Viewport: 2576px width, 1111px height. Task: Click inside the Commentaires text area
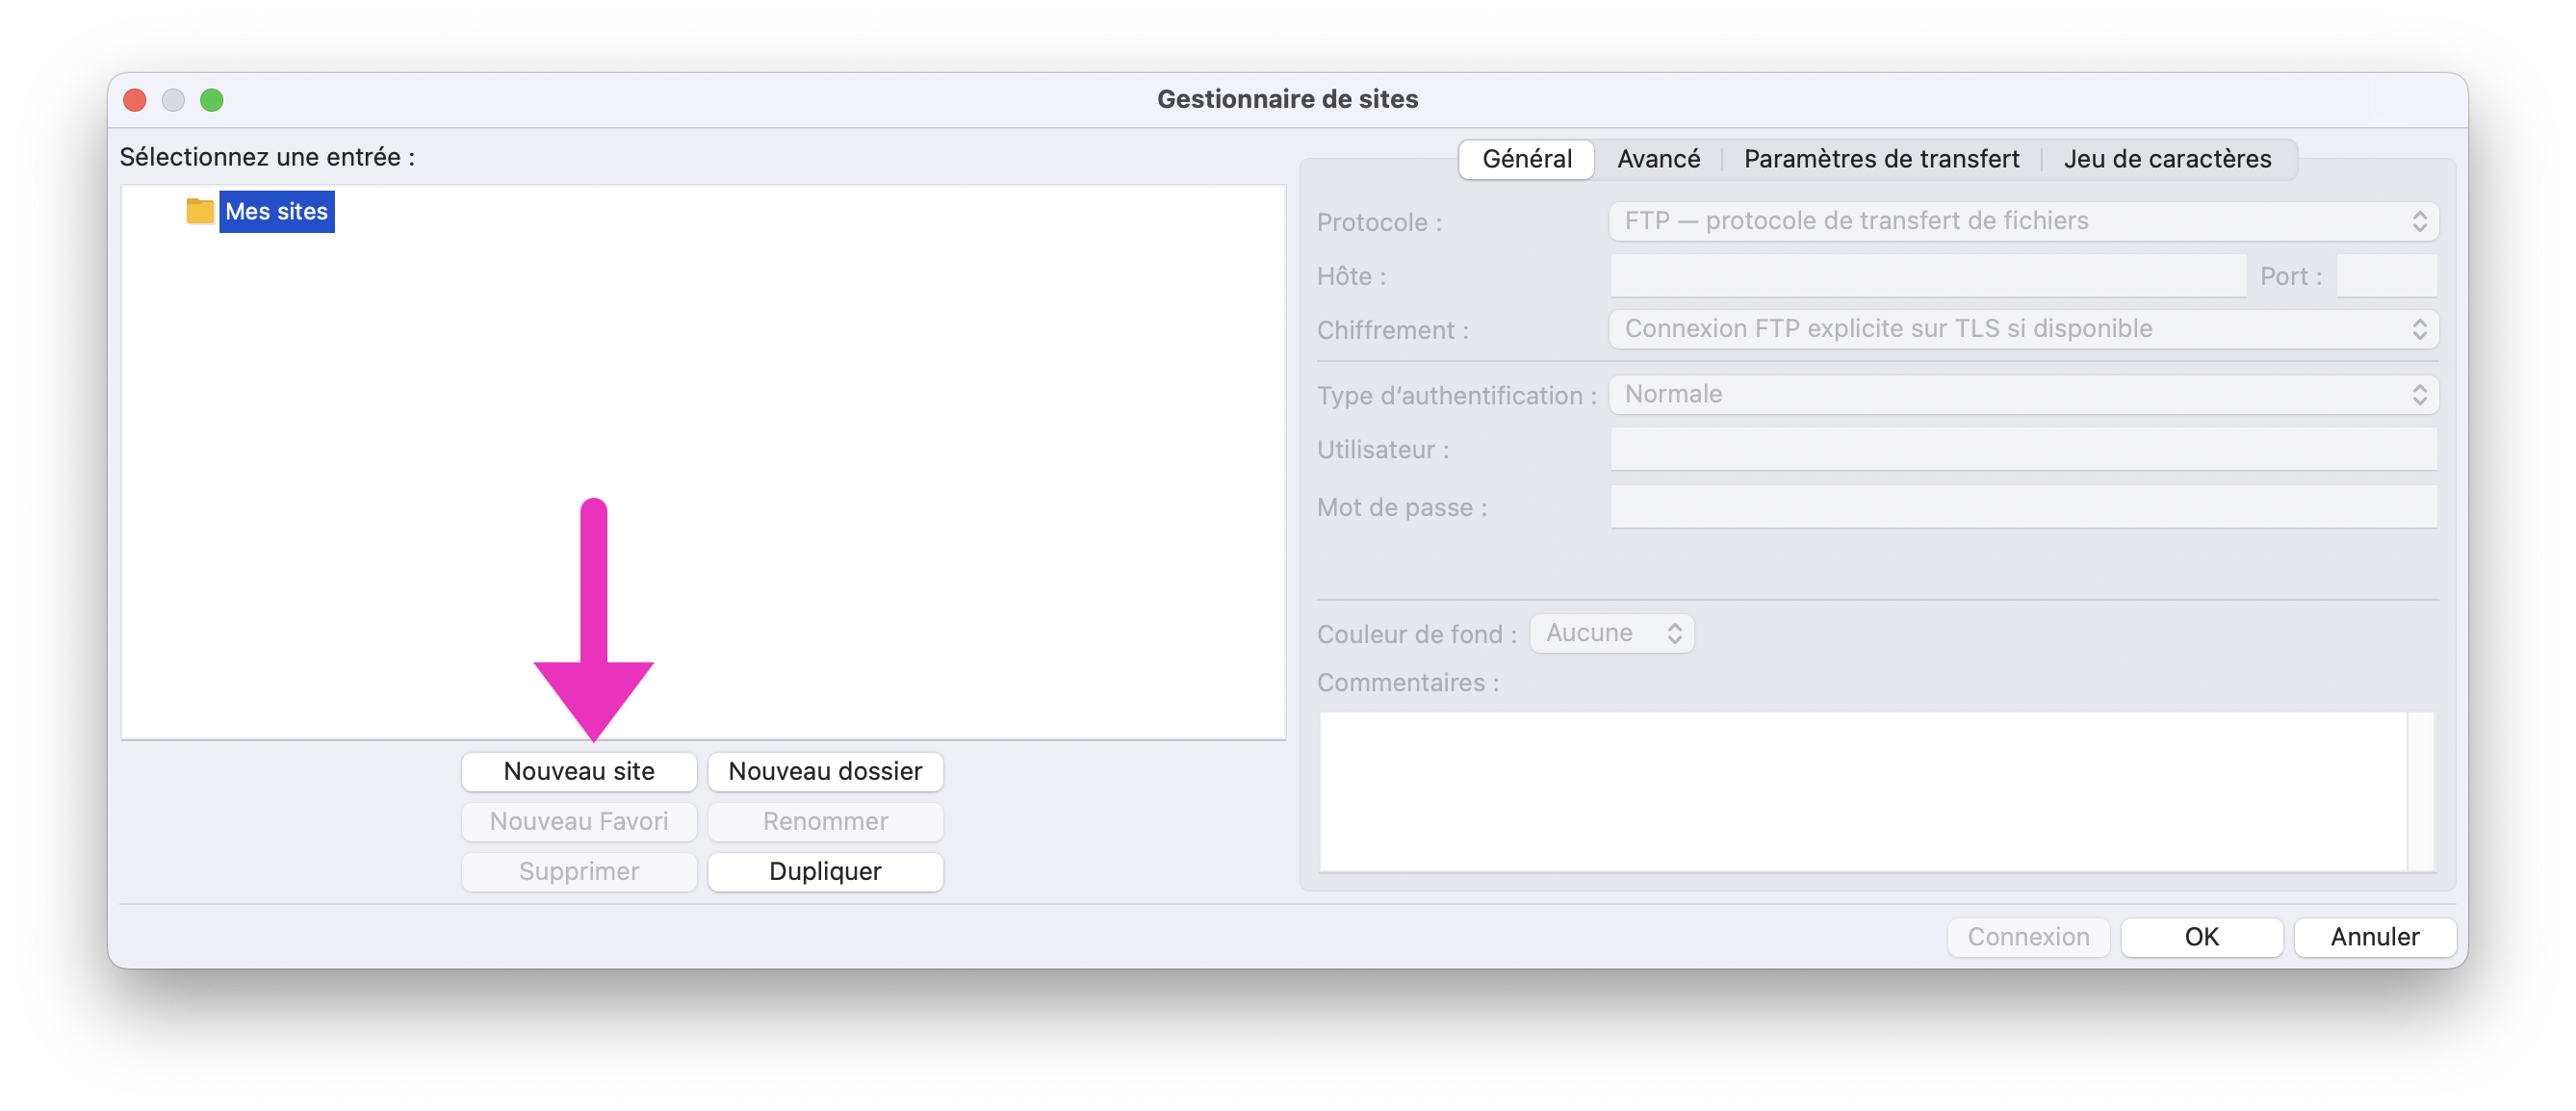point(1864,791)
